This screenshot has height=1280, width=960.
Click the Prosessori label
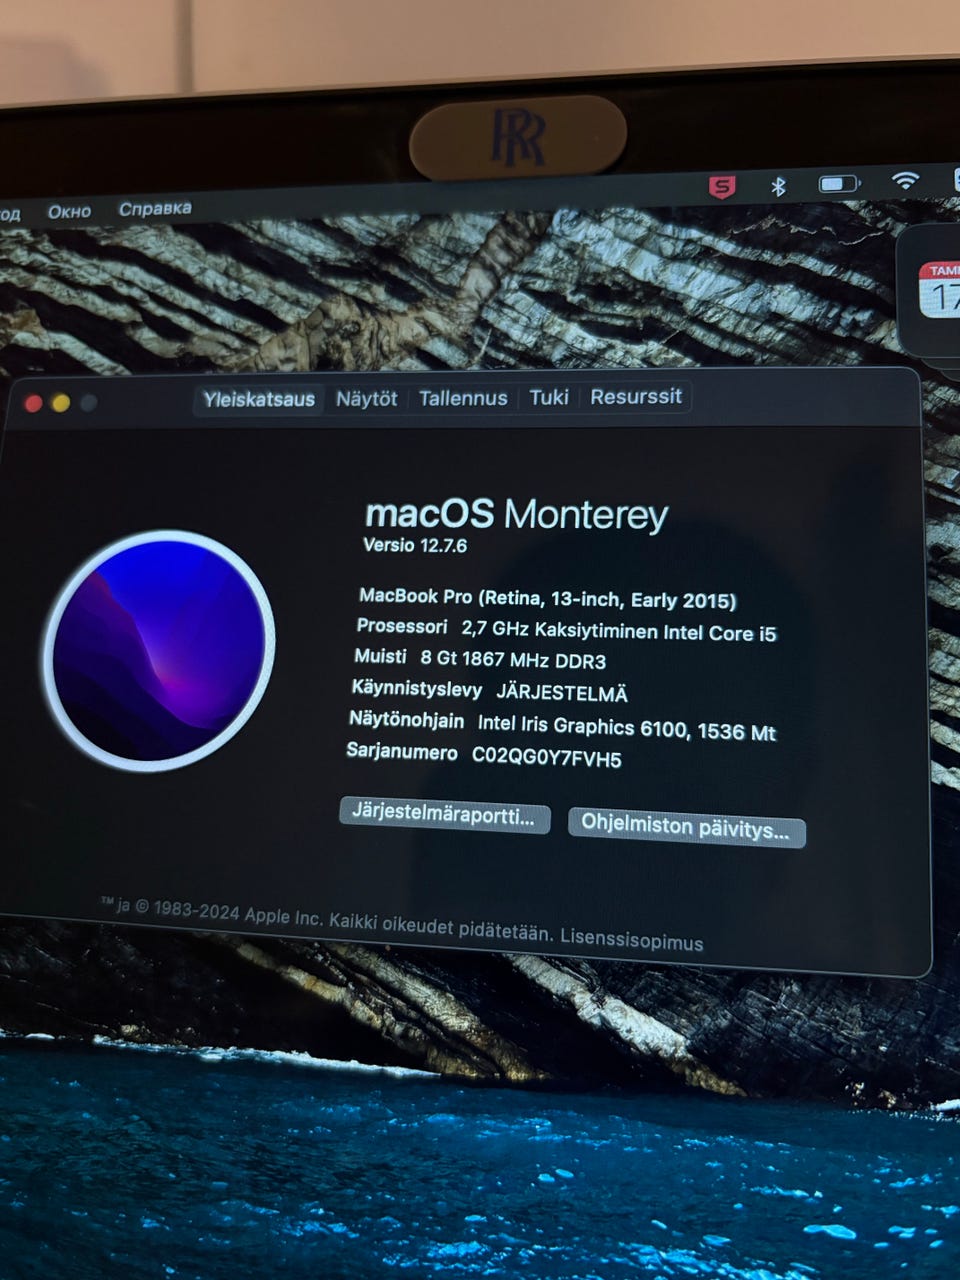pos(402,626)
